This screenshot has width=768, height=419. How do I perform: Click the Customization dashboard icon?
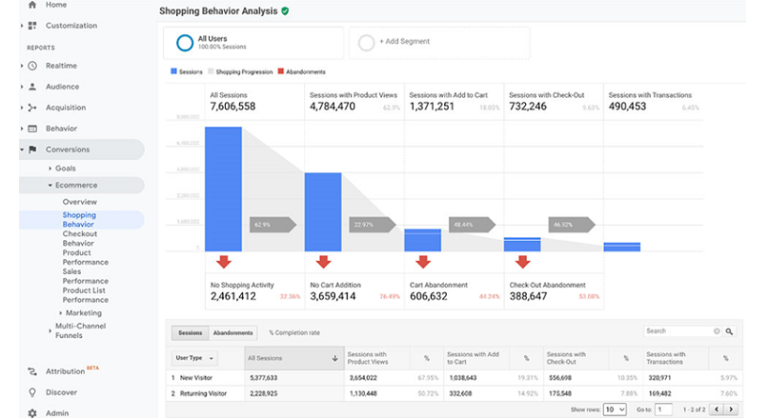pos(32,25)
